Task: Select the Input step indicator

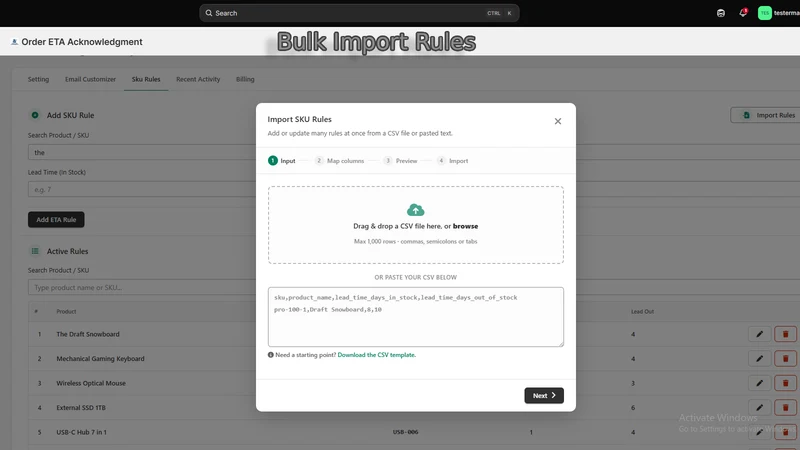Action: (x=282, y=161)
